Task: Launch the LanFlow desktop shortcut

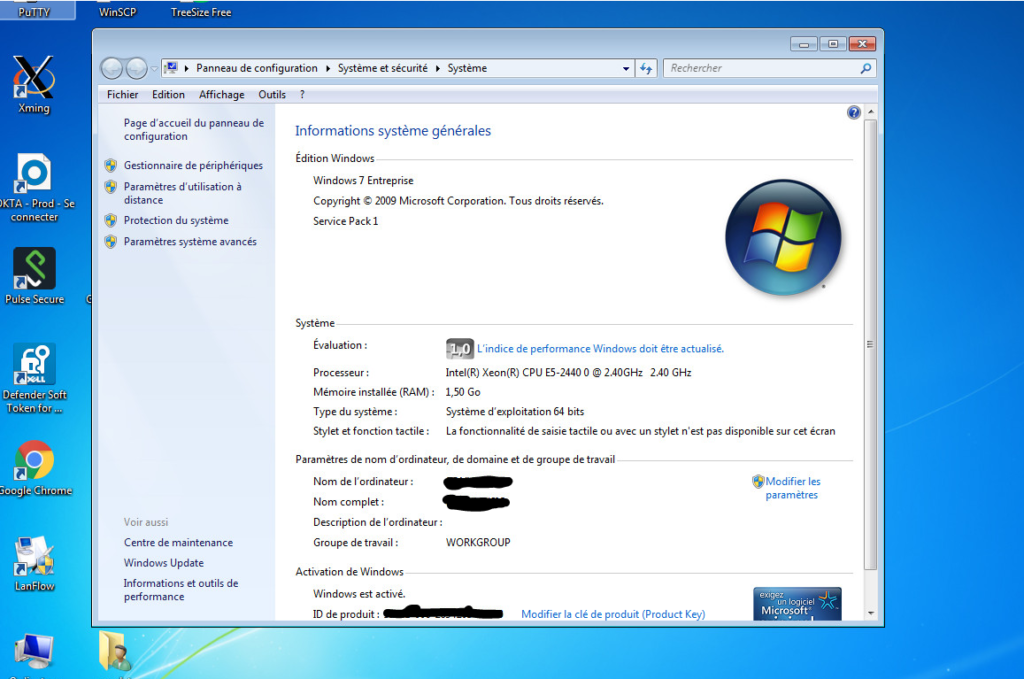Action: [x=35, y=563]
